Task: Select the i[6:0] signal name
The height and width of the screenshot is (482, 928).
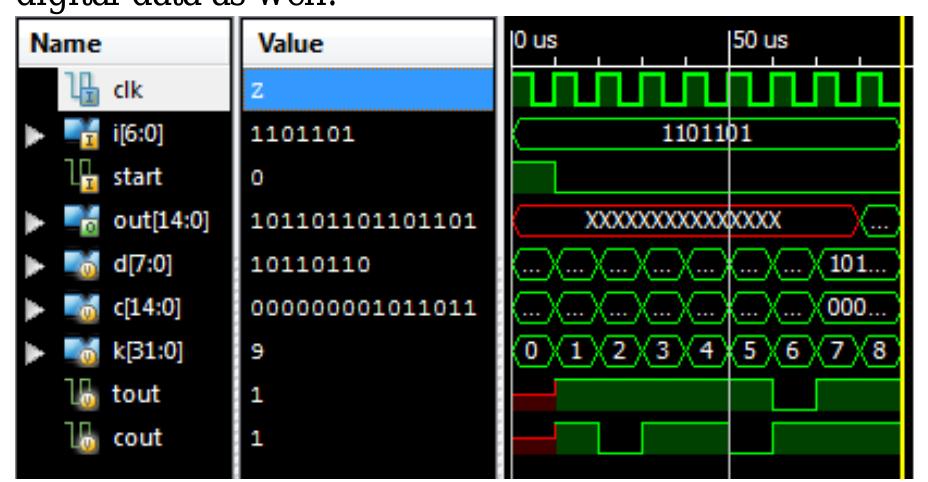Action: point(138,134)
